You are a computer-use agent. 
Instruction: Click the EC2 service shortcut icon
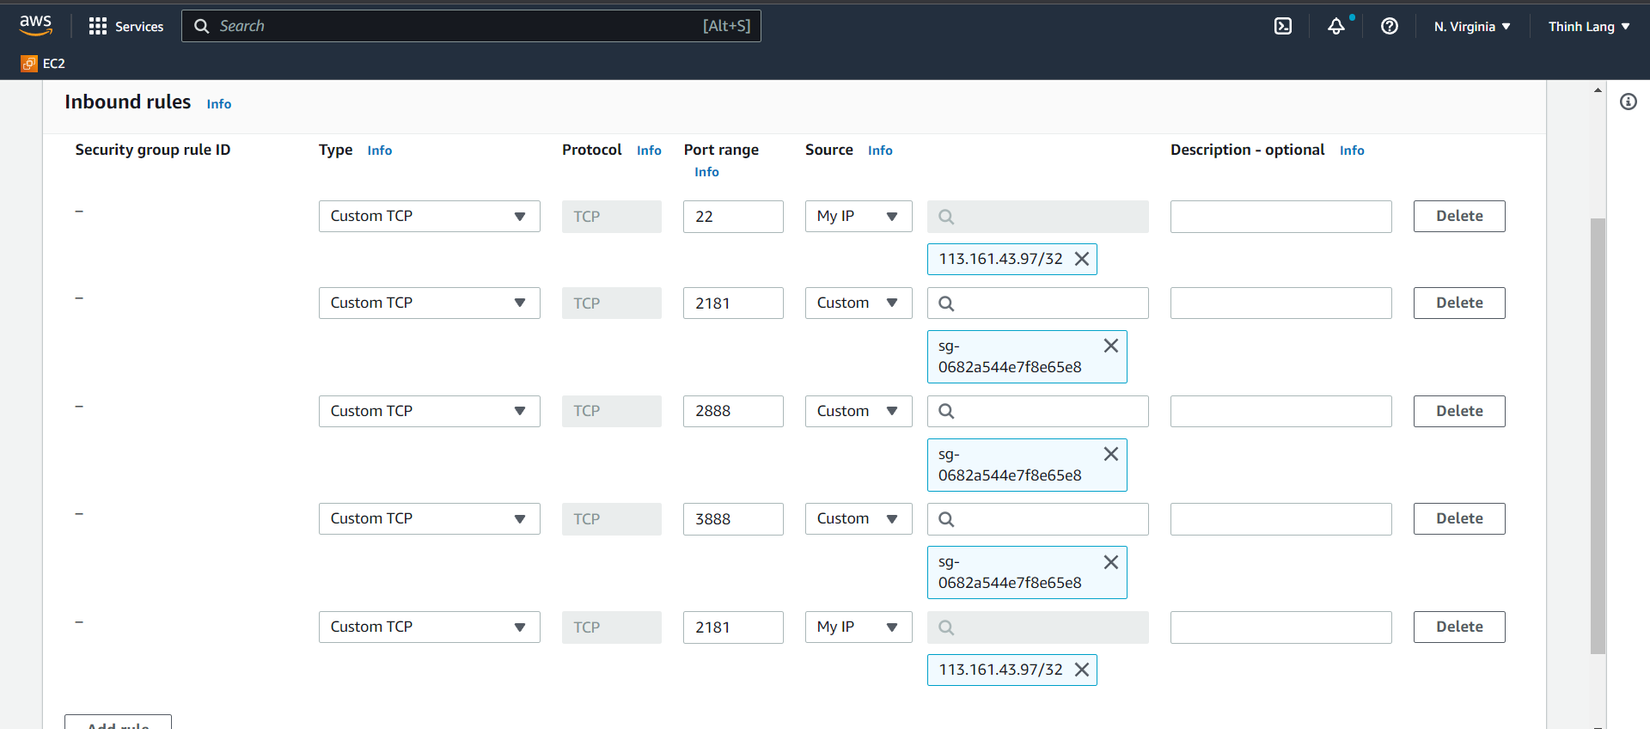tap(29, 63)
